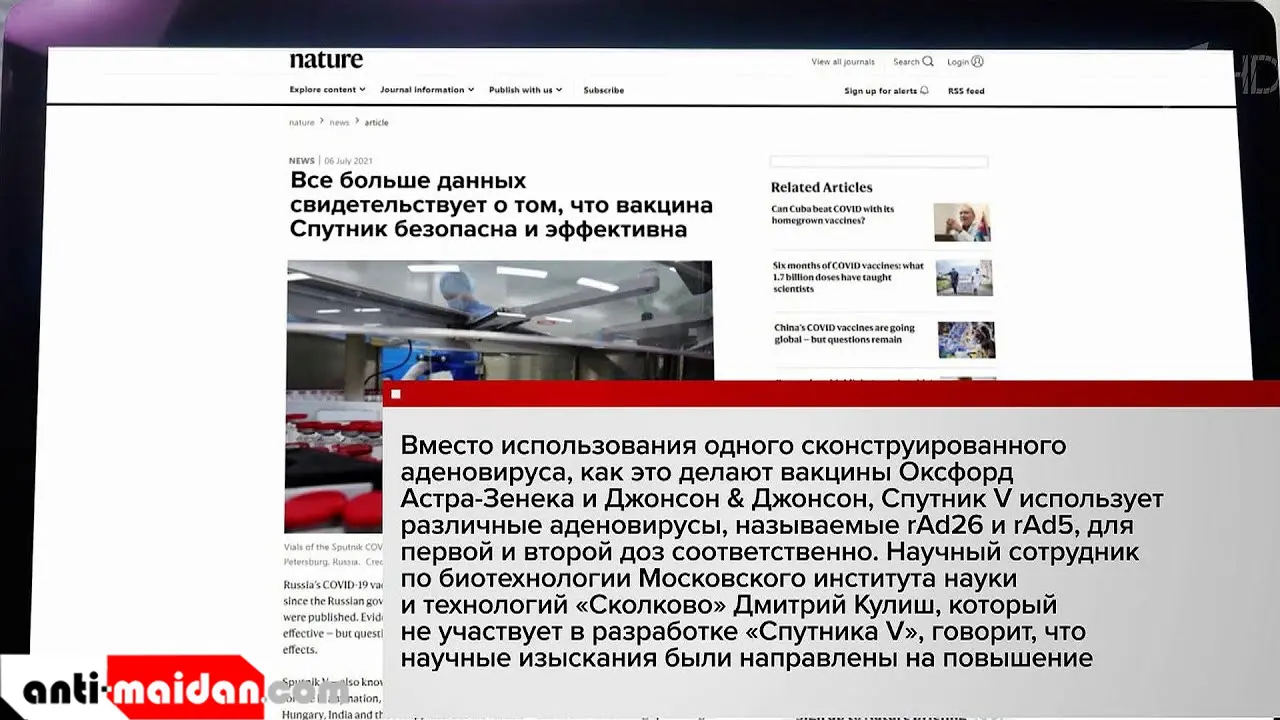Viewport: 1280px width, 720px height.
Task: Expand the Journal information dropdown
Action: (x=427, y=90)
